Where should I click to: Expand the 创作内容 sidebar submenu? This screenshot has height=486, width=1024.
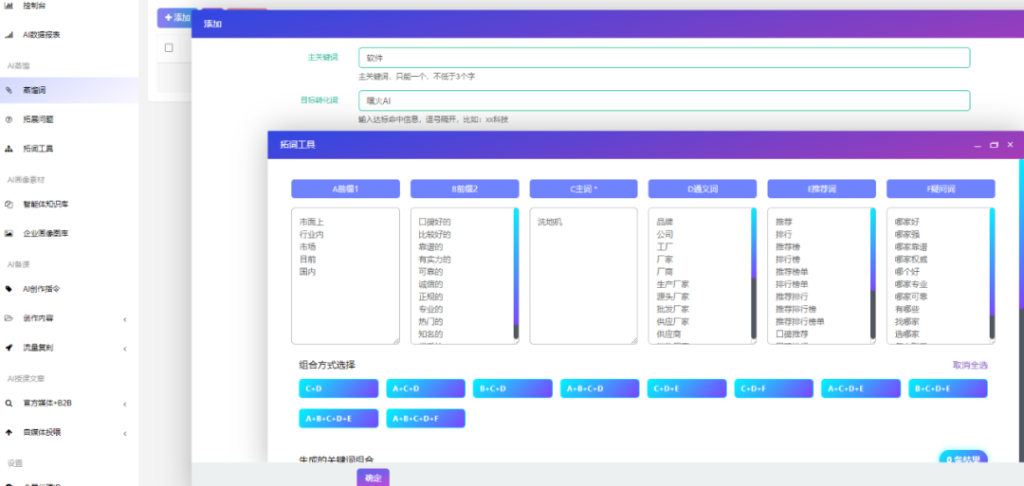point(124,319)
